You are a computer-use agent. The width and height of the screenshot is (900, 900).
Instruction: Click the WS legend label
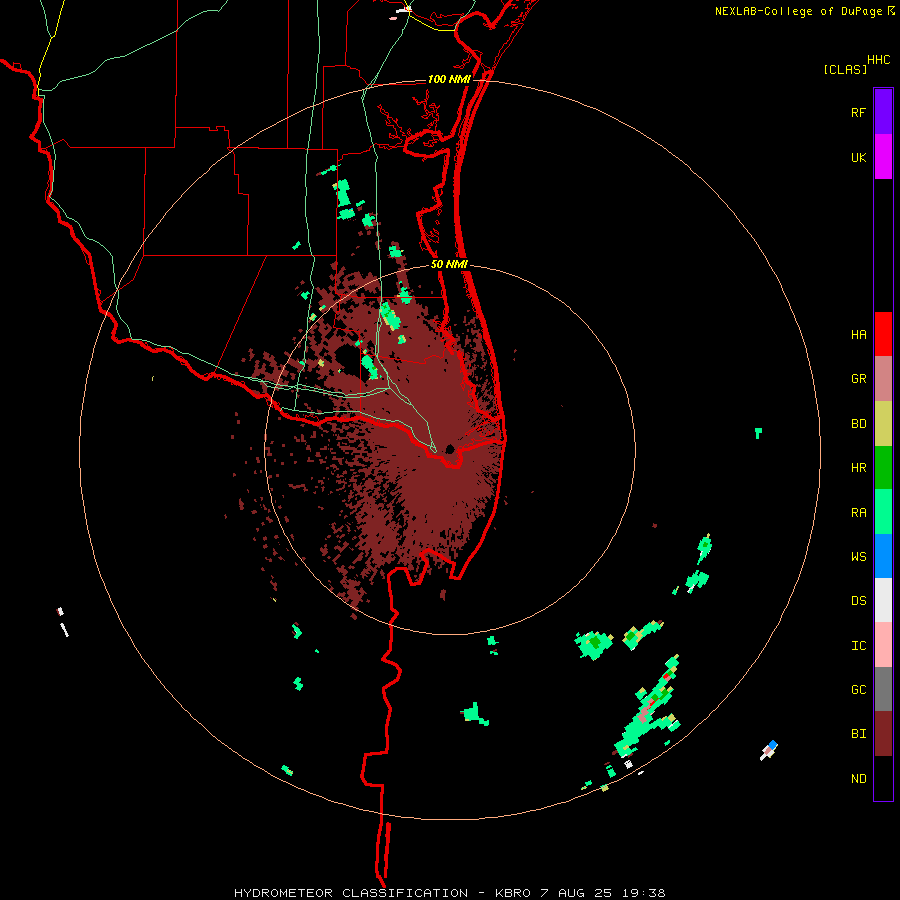pos(858,557)
